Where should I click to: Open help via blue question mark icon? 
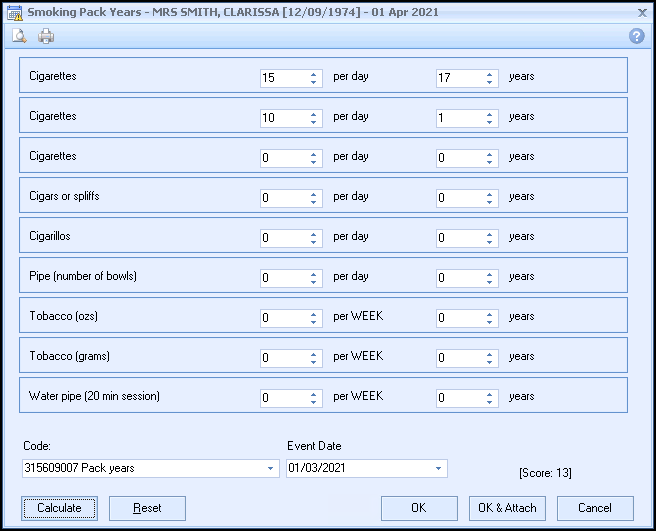(x=636, y=36)
